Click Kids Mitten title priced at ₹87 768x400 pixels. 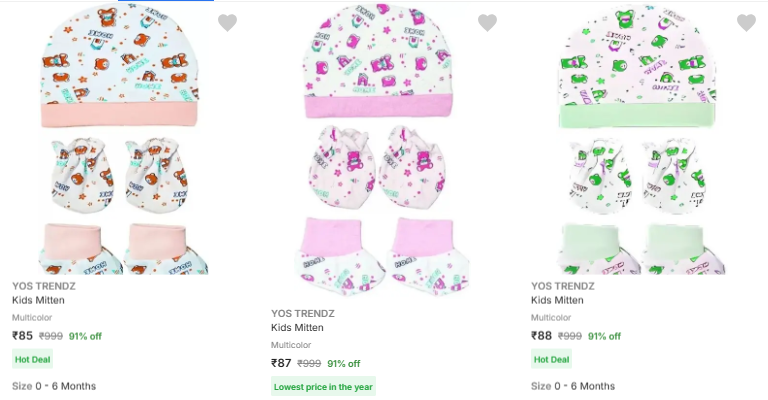[x=297, y=328]
